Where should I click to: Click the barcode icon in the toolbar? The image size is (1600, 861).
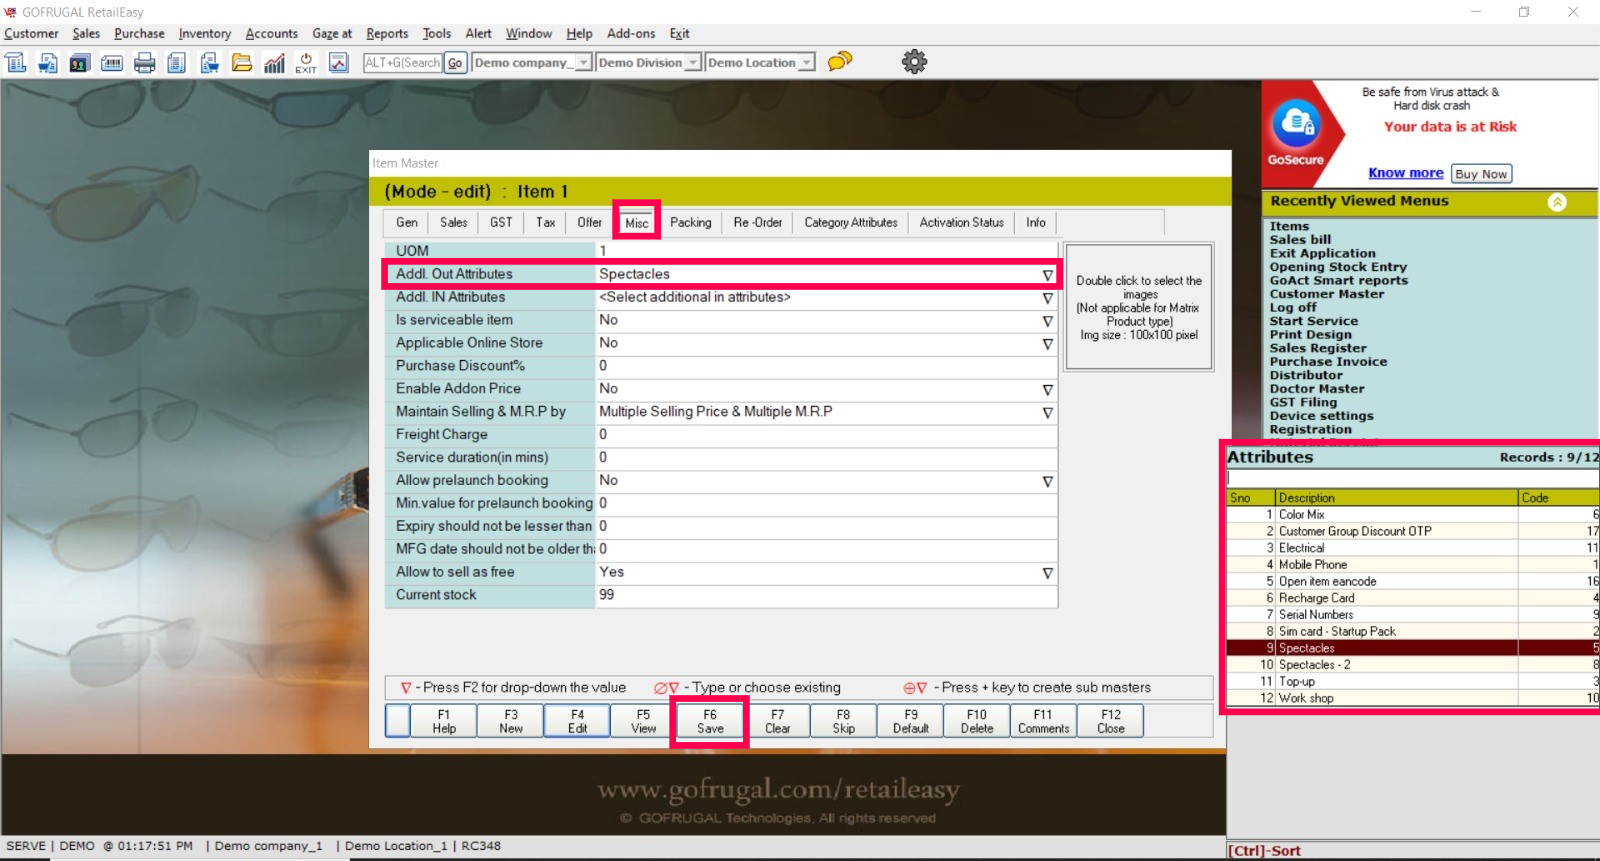click(112, 63)
